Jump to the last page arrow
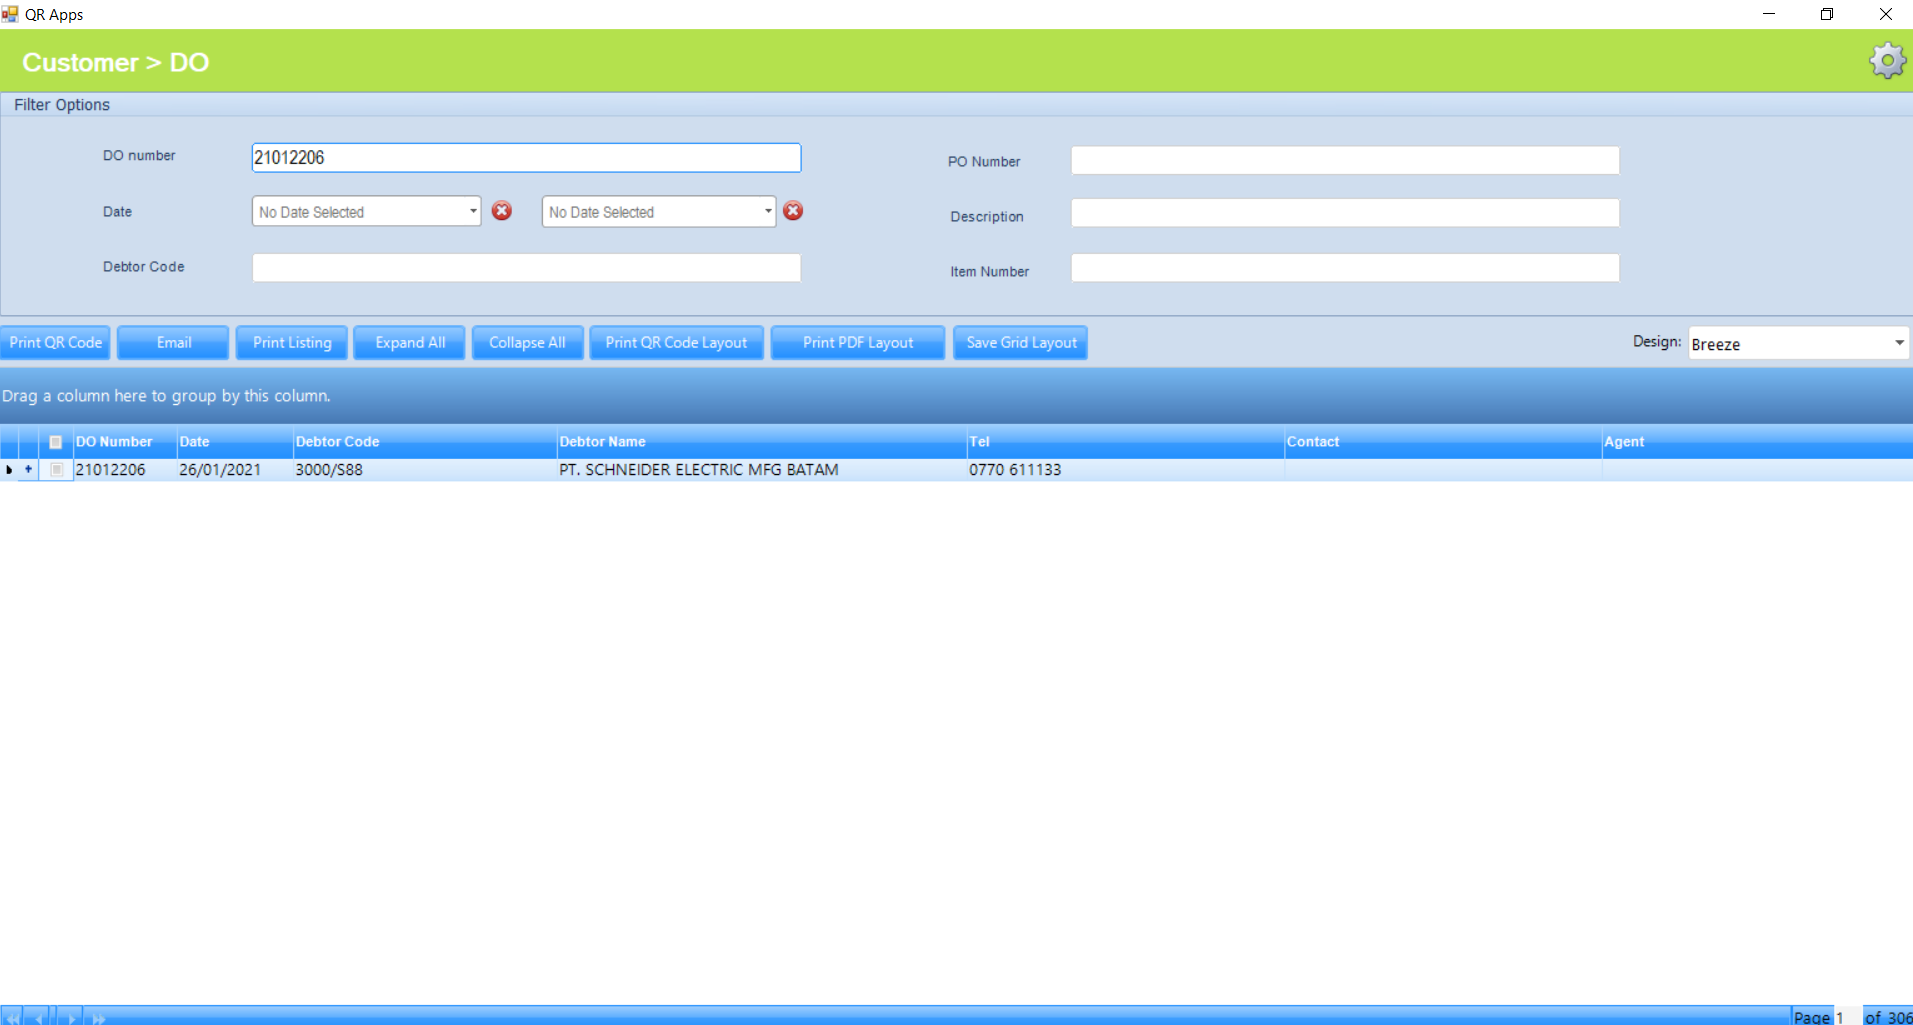 click(x=98, y=1018)
